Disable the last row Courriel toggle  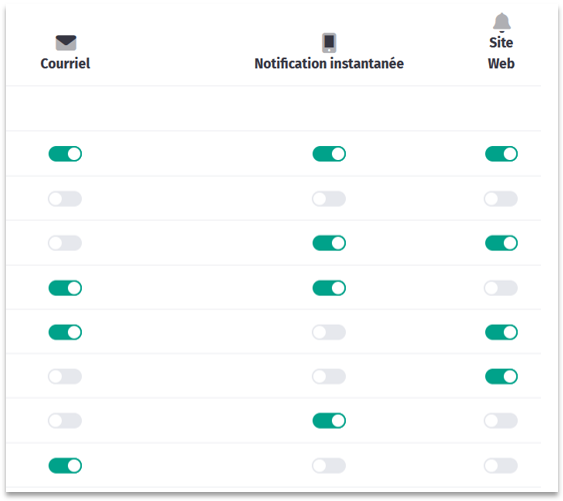tap(65, 466)
